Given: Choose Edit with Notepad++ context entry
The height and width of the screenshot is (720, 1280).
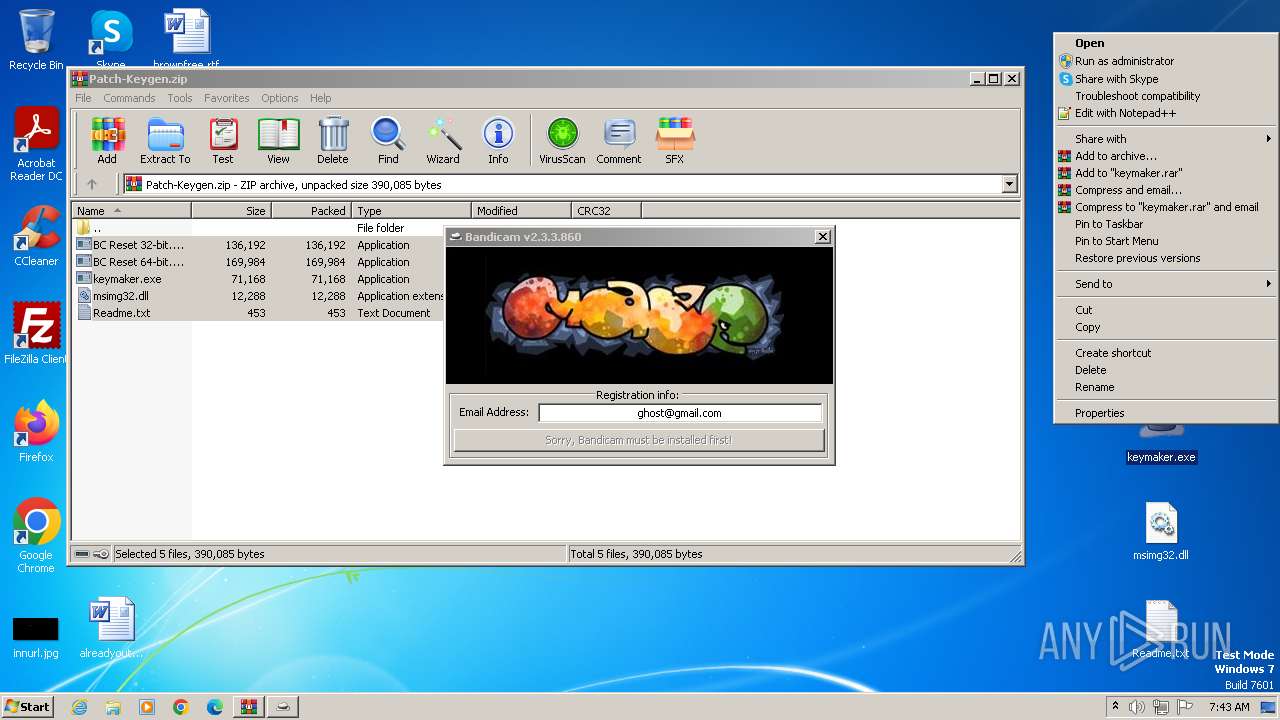Looking at the screenshot, I should pyautogui.click(x=1166, y=113).
